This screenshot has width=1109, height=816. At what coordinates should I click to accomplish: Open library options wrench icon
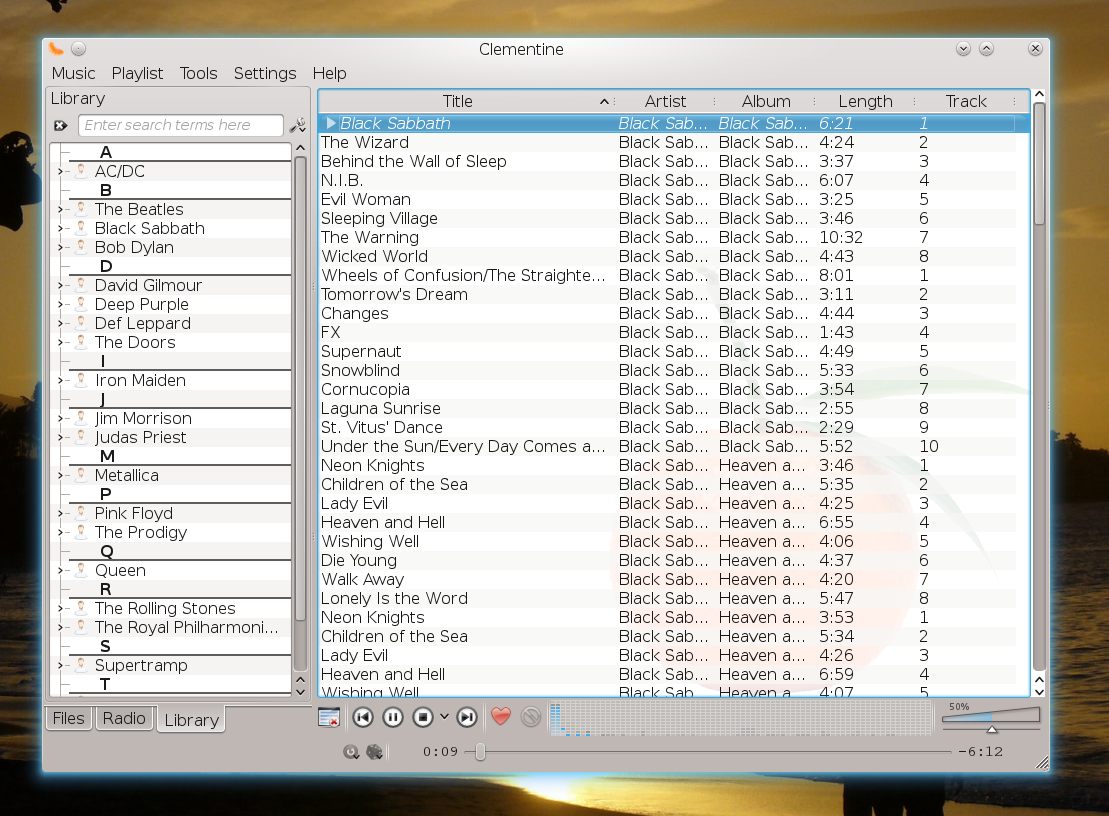tap(298, 125)
